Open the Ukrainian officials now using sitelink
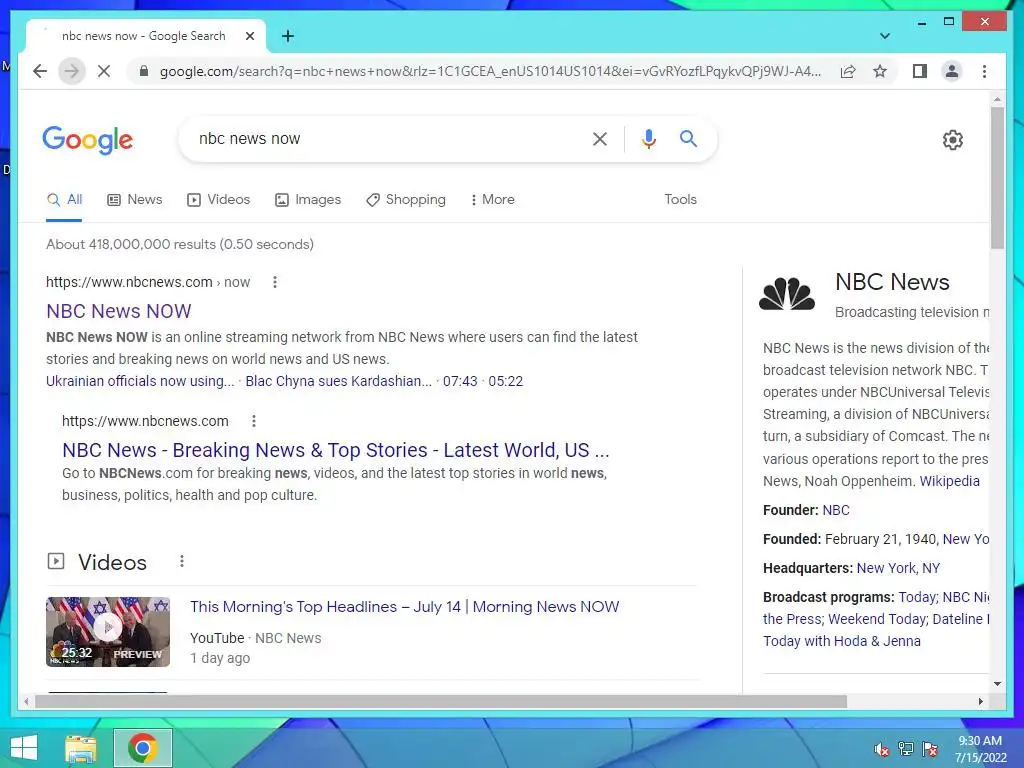The height and width of the screenshot is (768, 1024). click(x=140, y=381)
